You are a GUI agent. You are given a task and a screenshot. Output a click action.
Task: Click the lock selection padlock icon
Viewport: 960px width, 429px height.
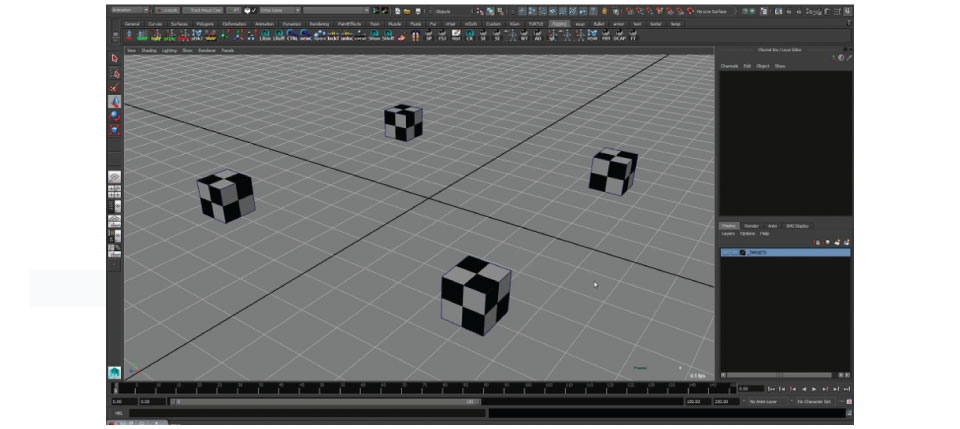click(x=604, y=11)
